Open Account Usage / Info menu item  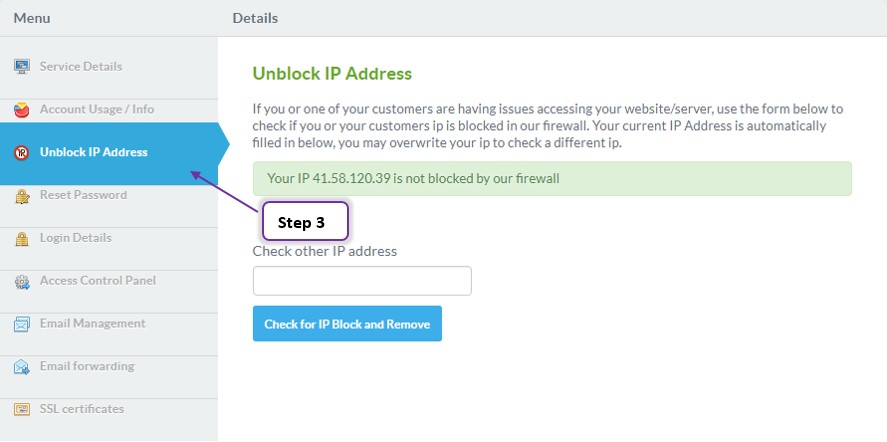pos(109,110)
